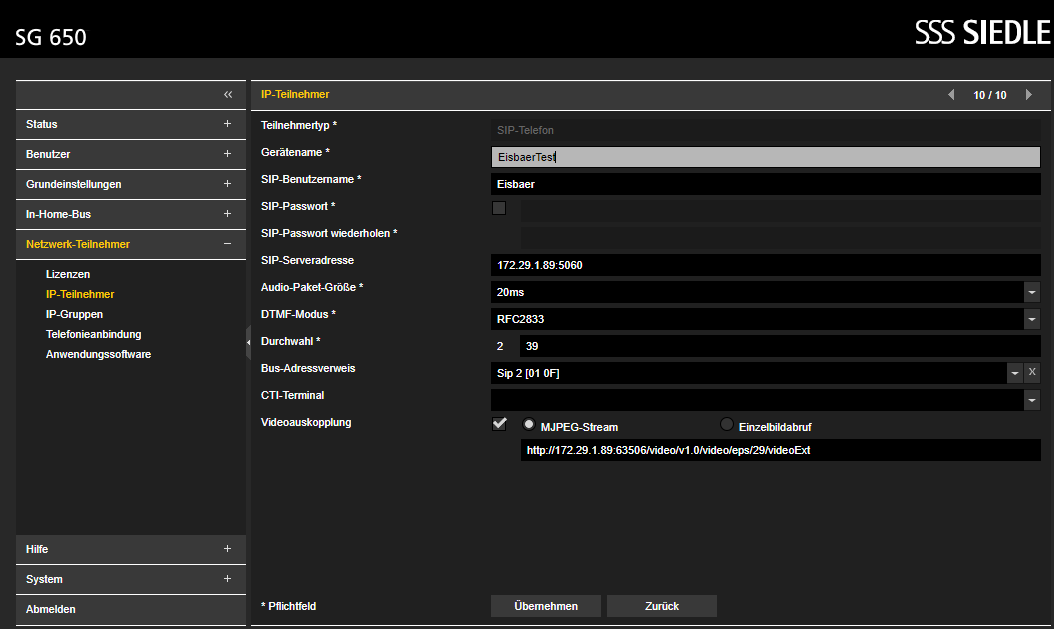1054x629 pixels.
Task: Collapse Netzwerk-Teilnehmer with the minus icon
Action: (x=227, y=244)
